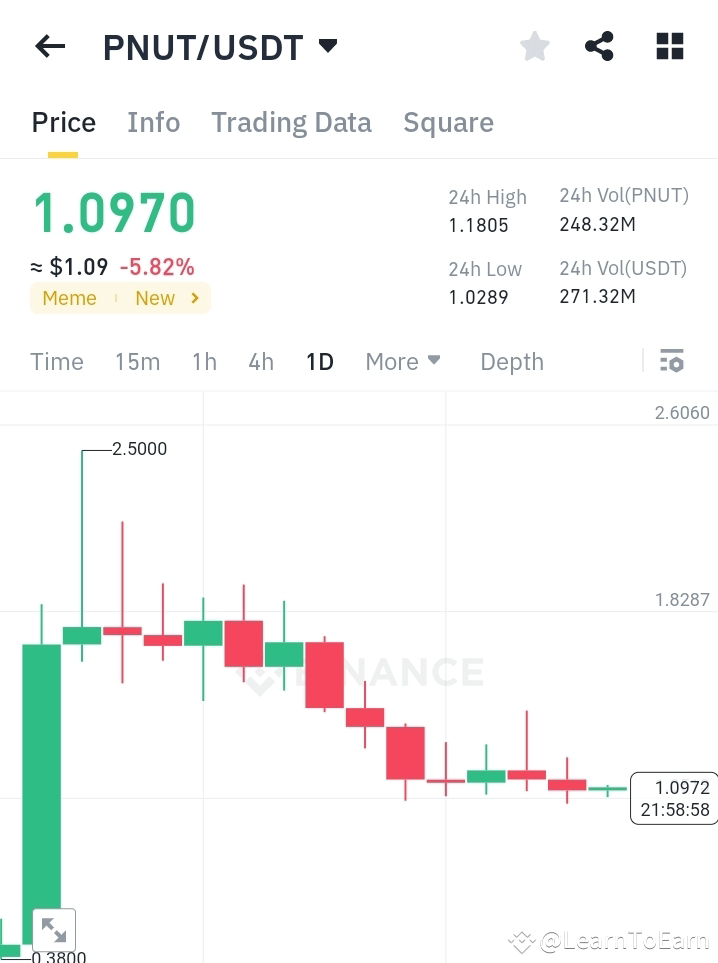Image resolution: width=718 pixels, height=963 pixels.
Task: Expand the More timeframe dropdown
Action: coord(402,361)
